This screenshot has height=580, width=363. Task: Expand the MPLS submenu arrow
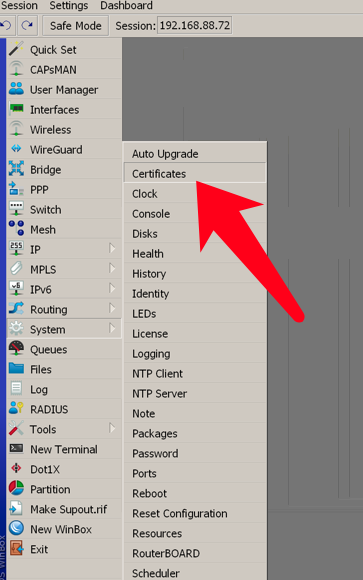pyautogui.click(x=112, y=268)
